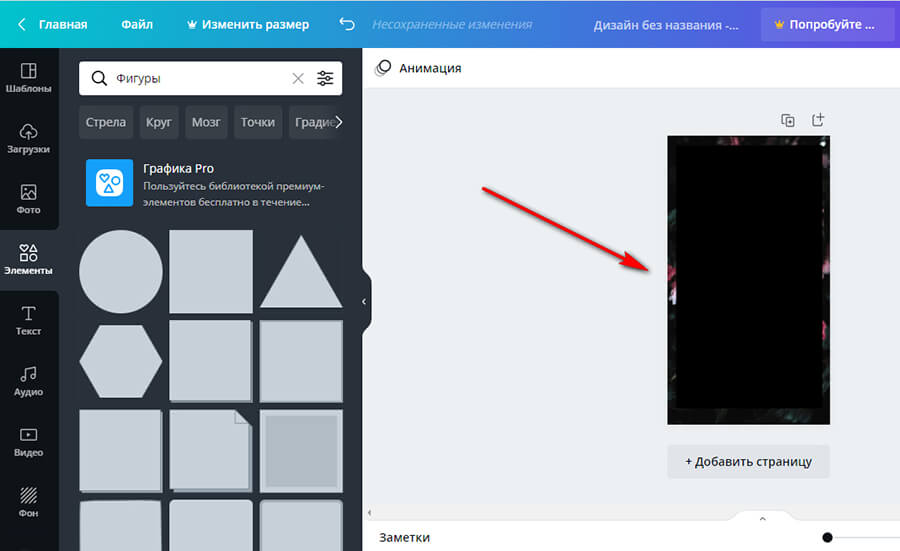This screenshot has height=551, width=900.
Task: Open the Аудио audio sidebar tab
Action: 29,381
